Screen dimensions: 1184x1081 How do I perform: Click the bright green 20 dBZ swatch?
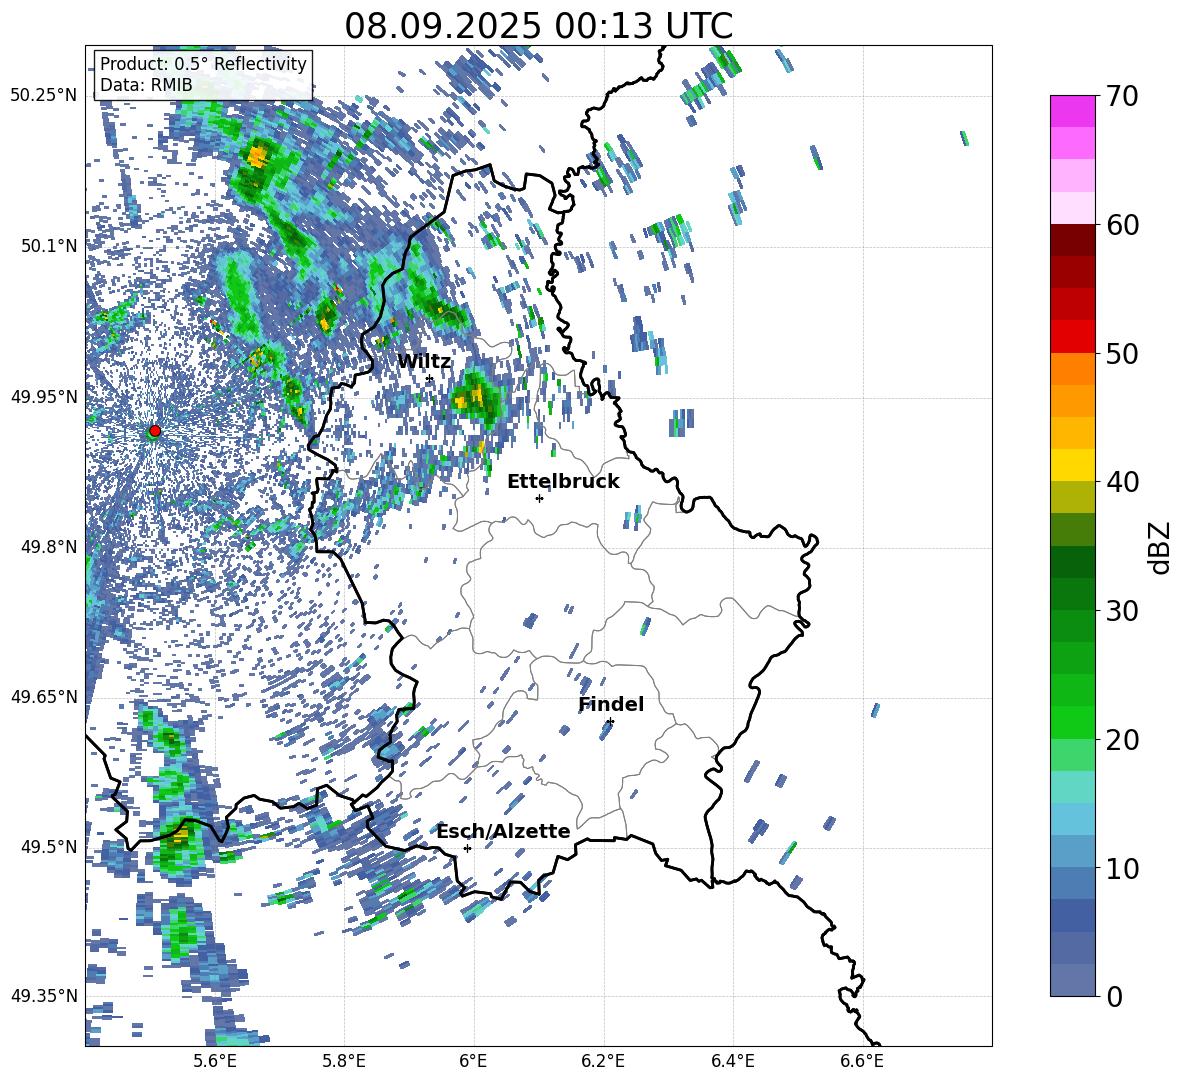[1072, 722]
